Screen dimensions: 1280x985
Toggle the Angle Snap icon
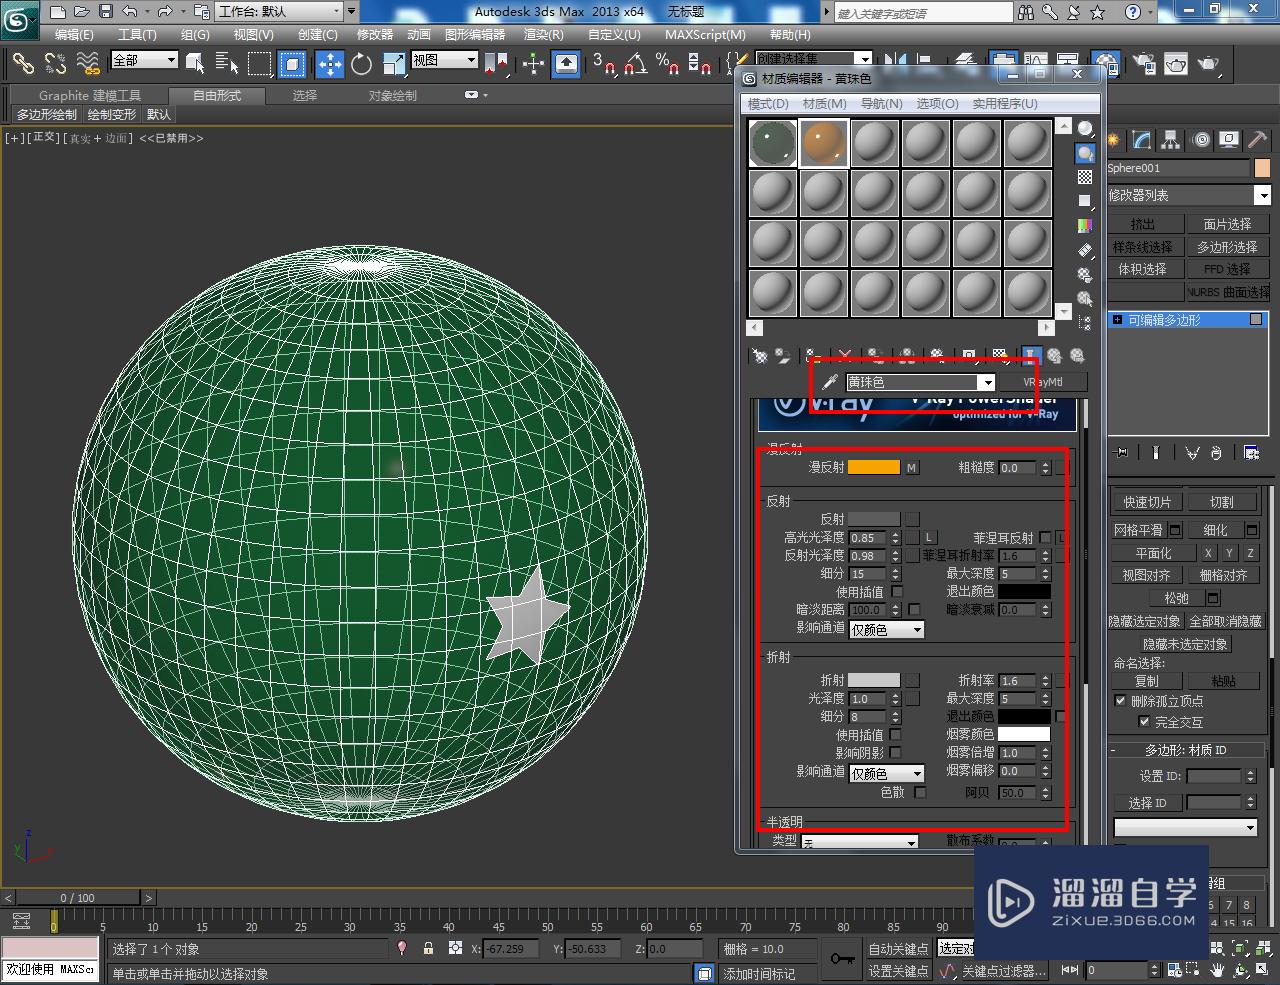636,65
